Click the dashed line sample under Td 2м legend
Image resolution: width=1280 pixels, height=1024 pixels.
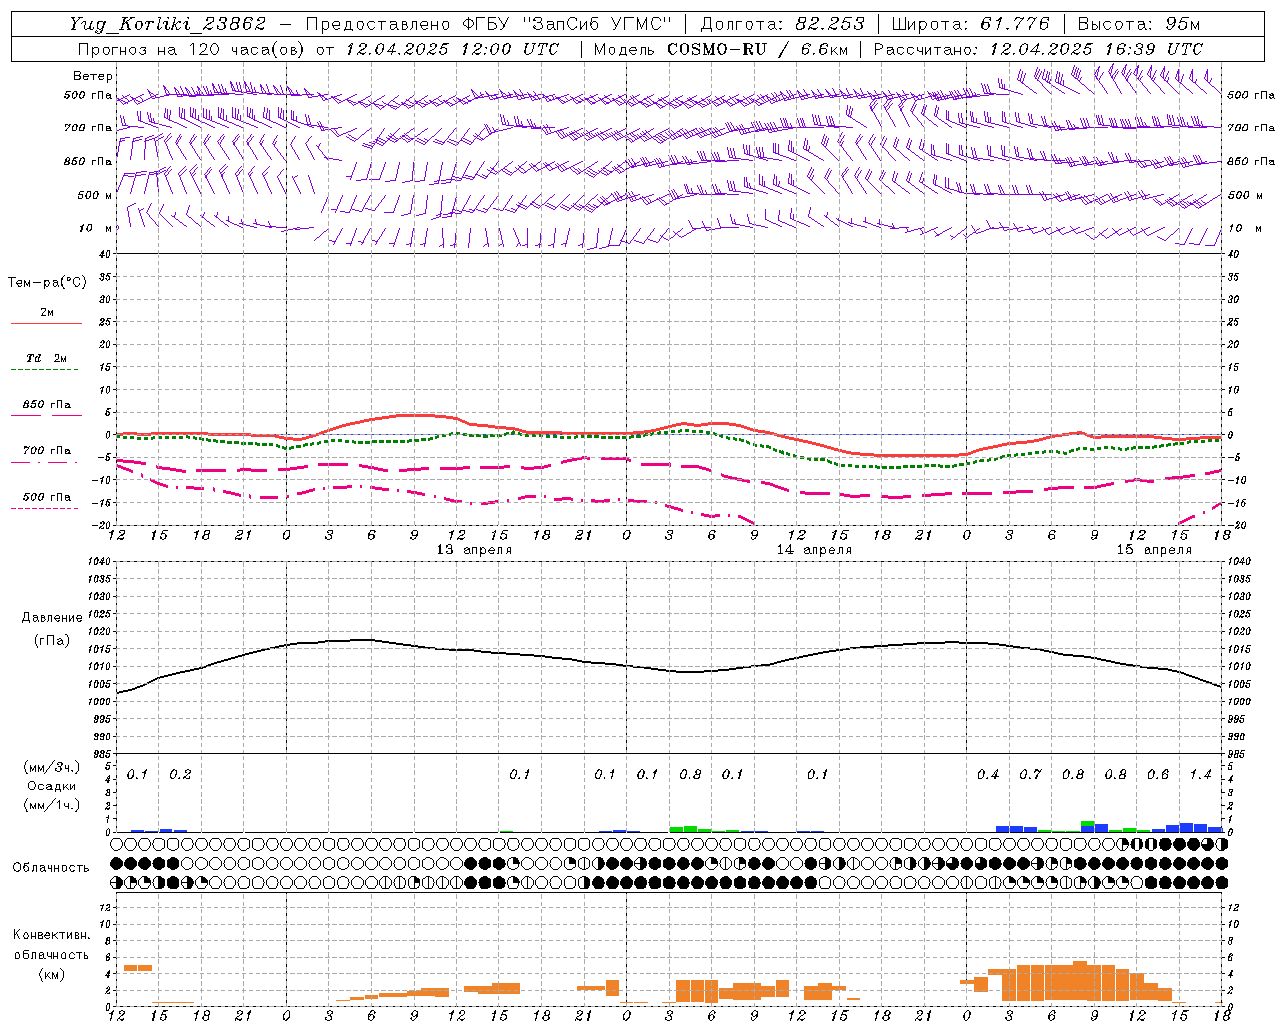tap(46, 369)
